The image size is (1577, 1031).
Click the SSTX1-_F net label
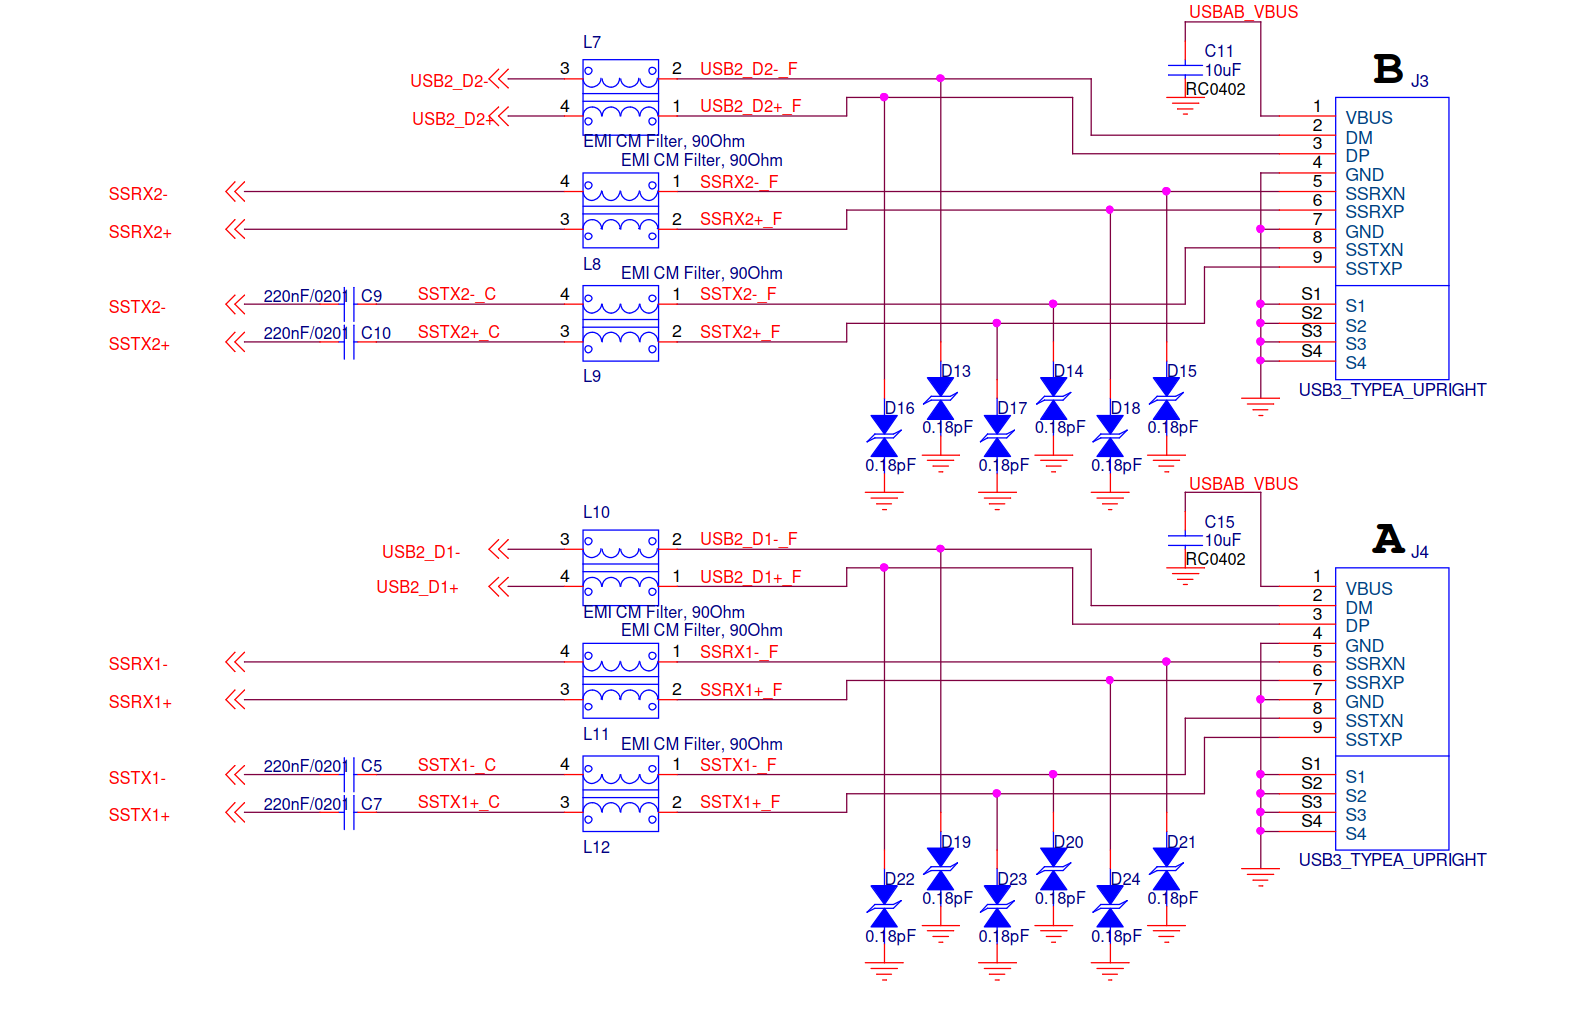[x=737, y=765]
